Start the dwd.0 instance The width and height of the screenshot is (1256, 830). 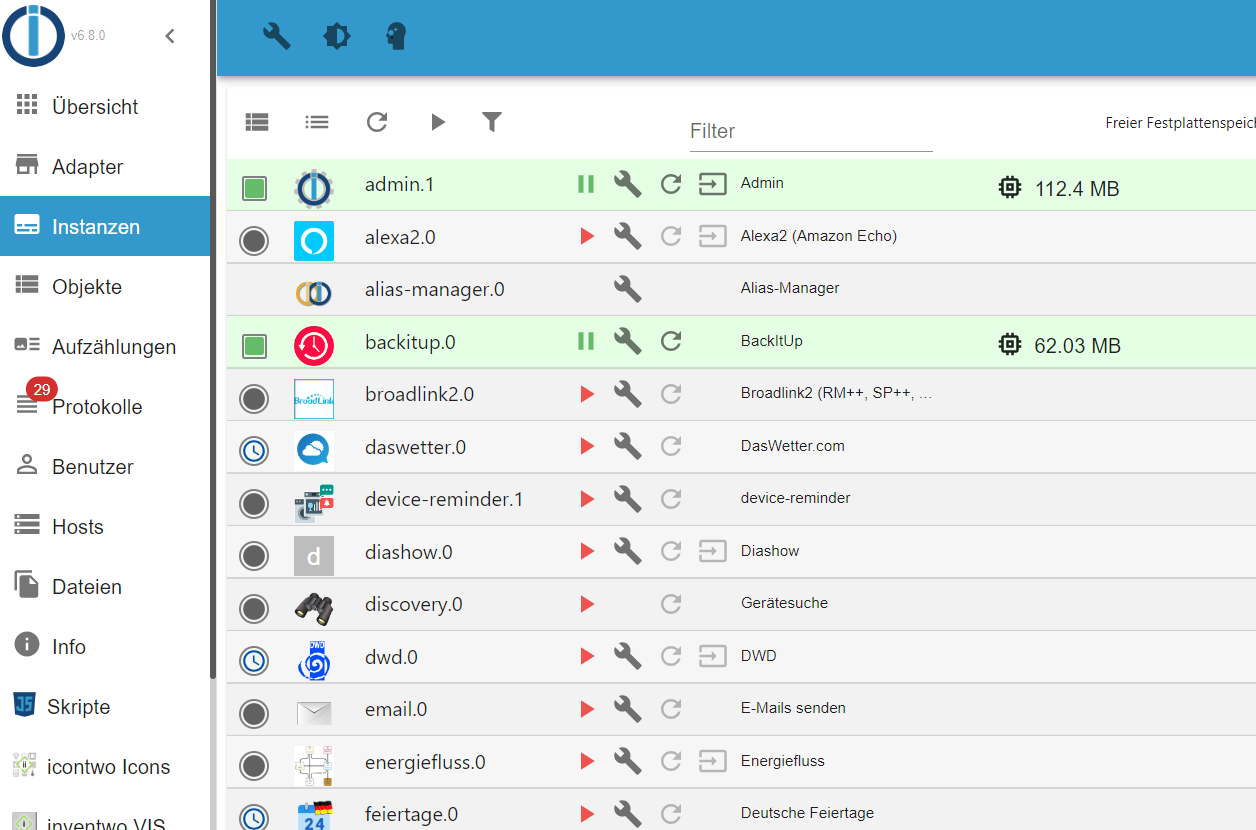(x=587, y=657)
